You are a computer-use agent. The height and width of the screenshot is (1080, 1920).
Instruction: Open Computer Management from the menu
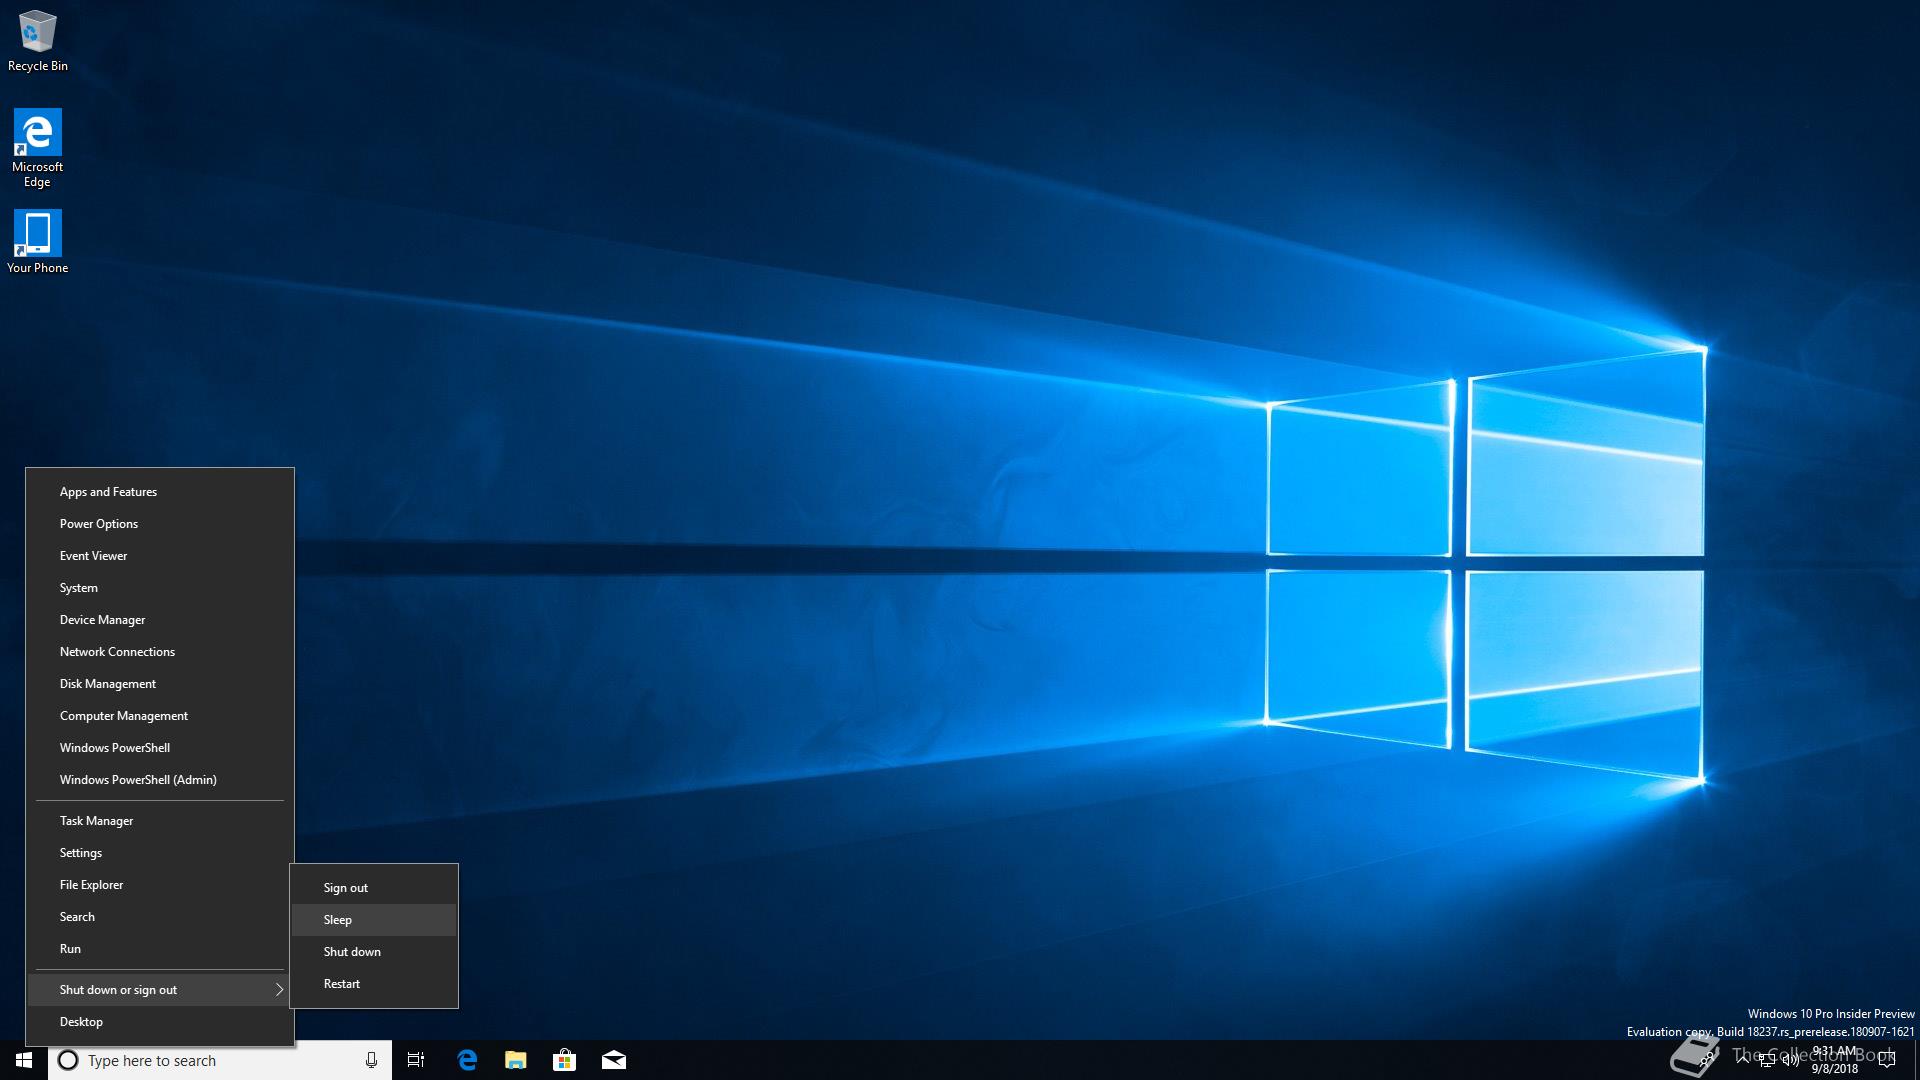(160, 716)
